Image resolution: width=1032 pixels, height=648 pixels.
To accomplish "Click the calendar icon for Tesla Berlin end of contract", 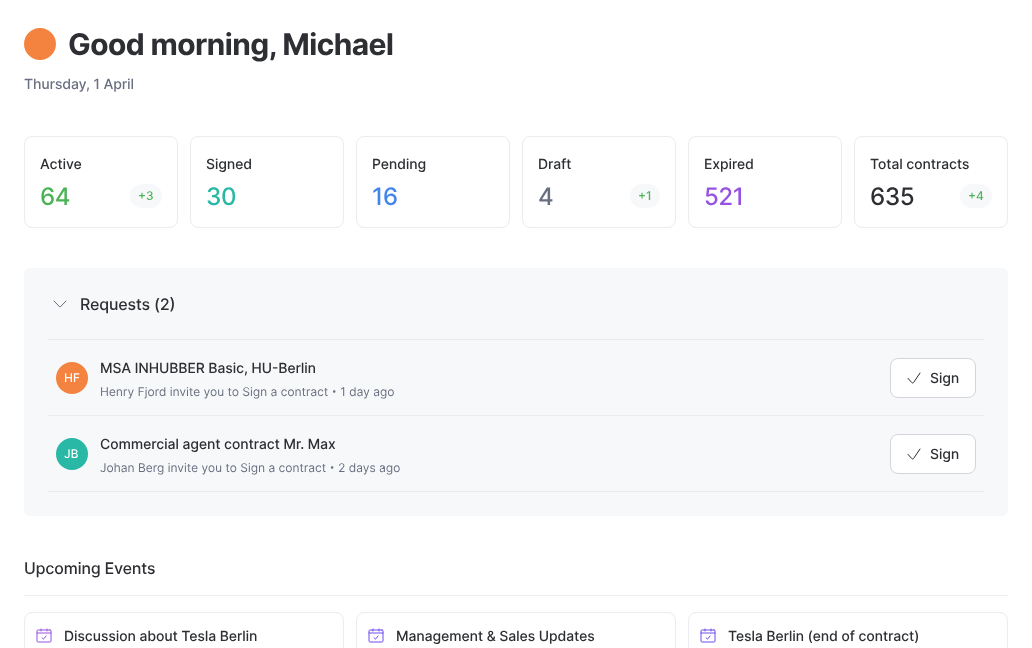I will 707,635.
